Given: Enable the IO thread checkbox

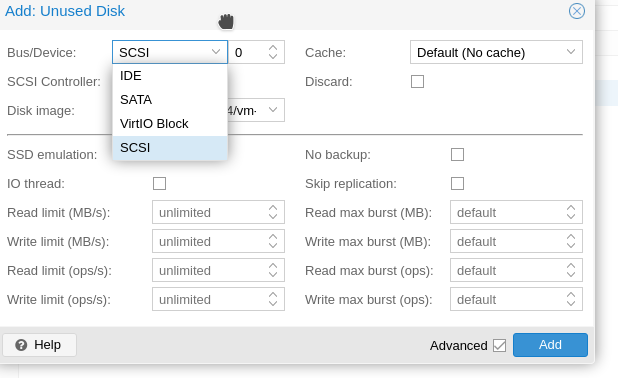Looking at the screenshot, I should coord(159,183).
